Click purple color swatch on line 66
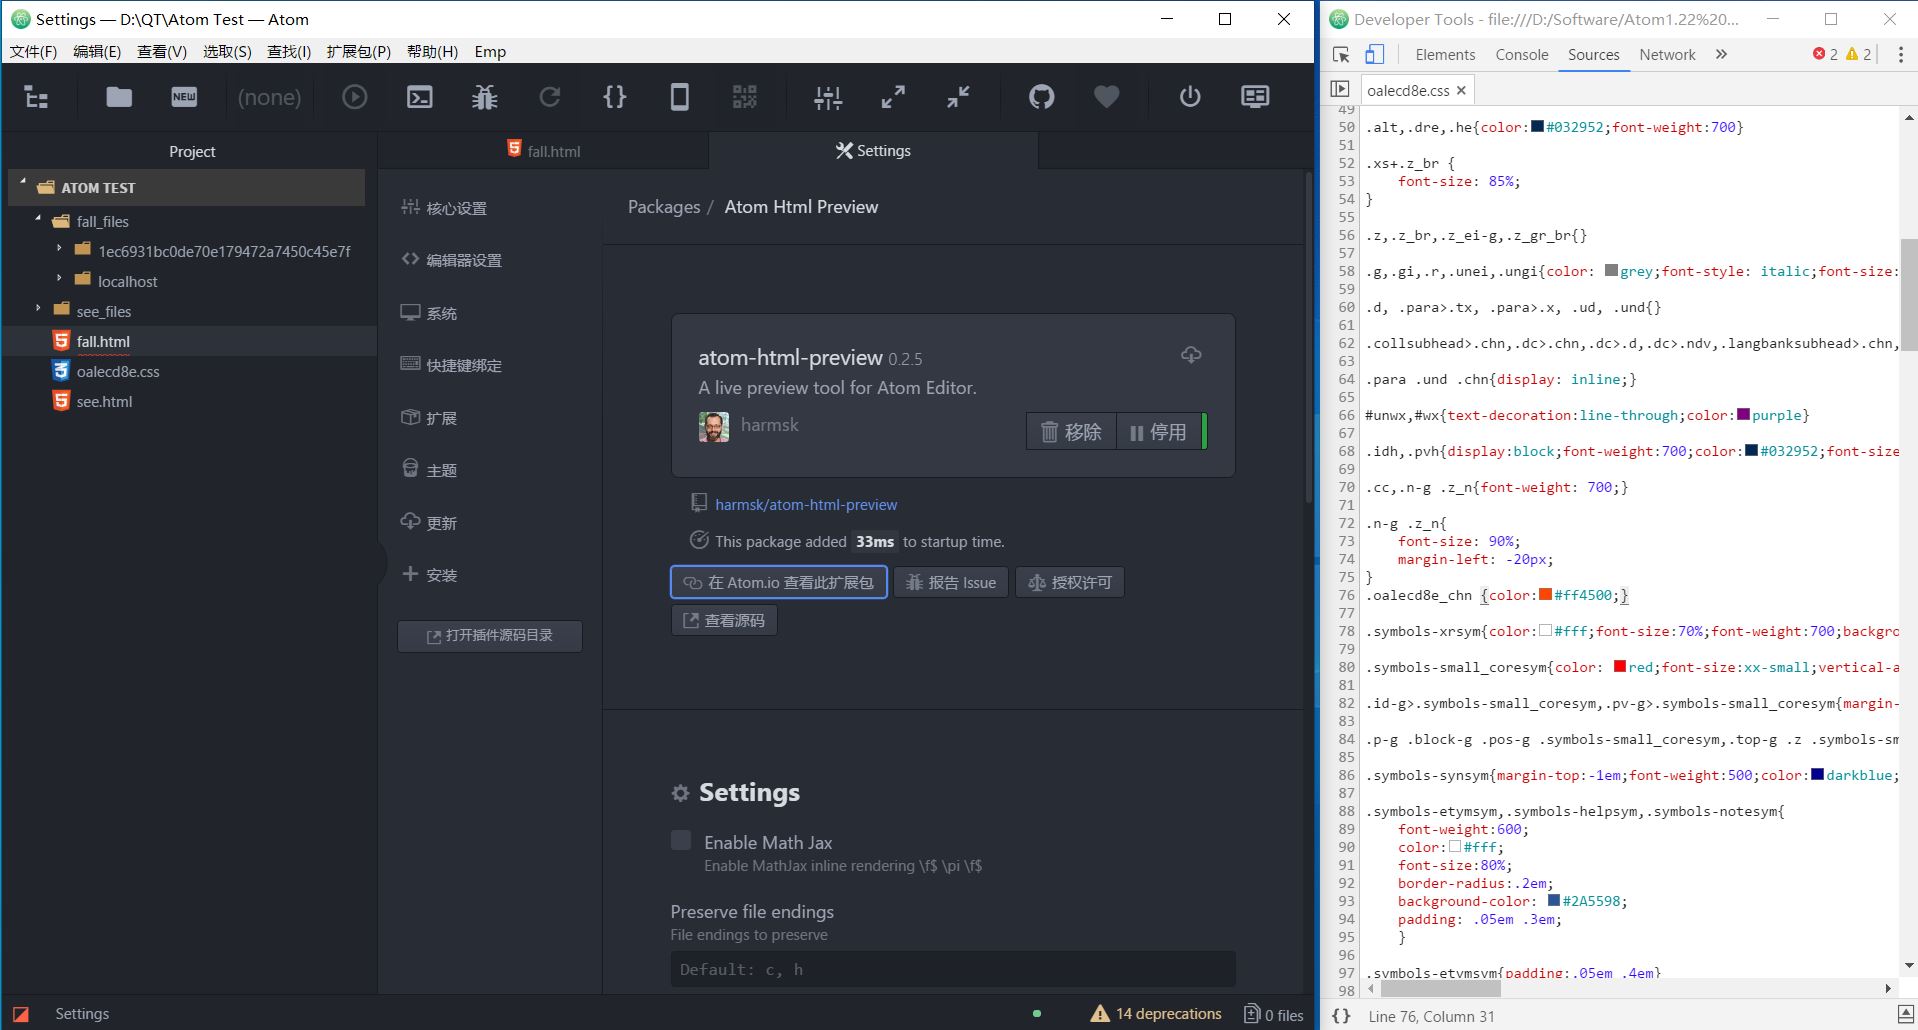This screenshot has width=1918, height=1030. click(x=1743, y=415)
